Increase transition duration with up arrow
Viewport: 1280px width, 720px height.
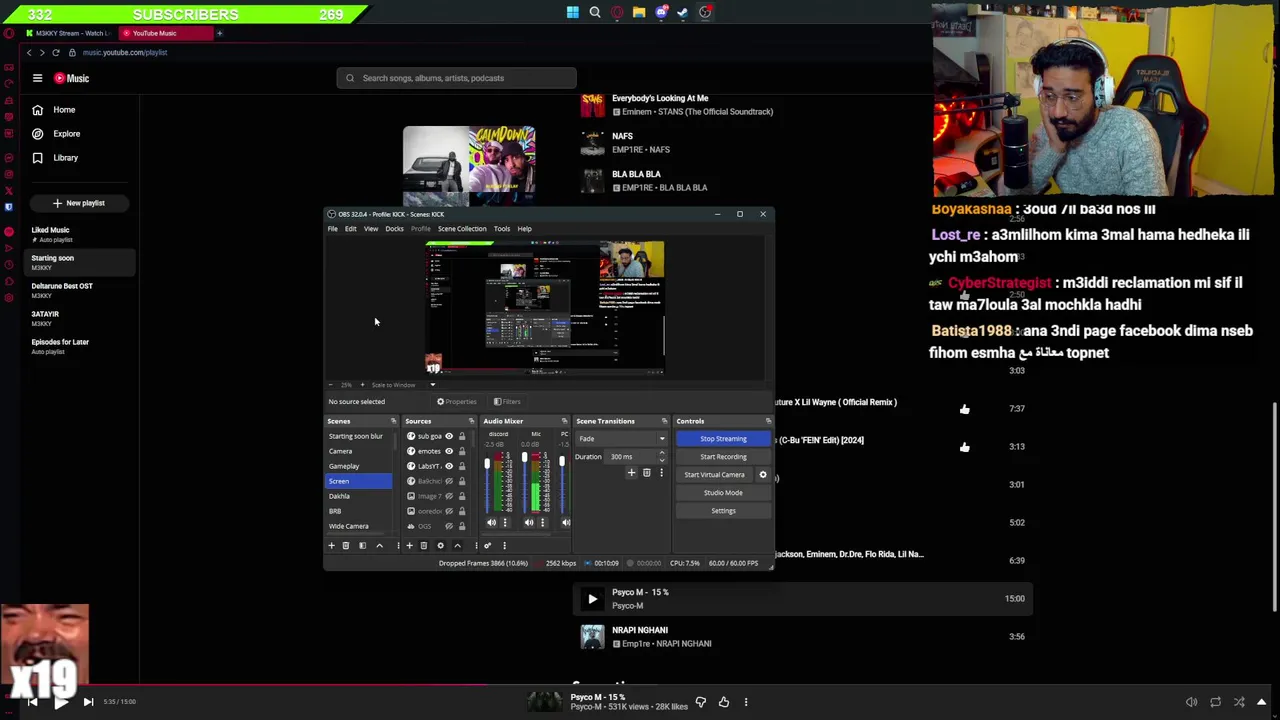[661, 454]
